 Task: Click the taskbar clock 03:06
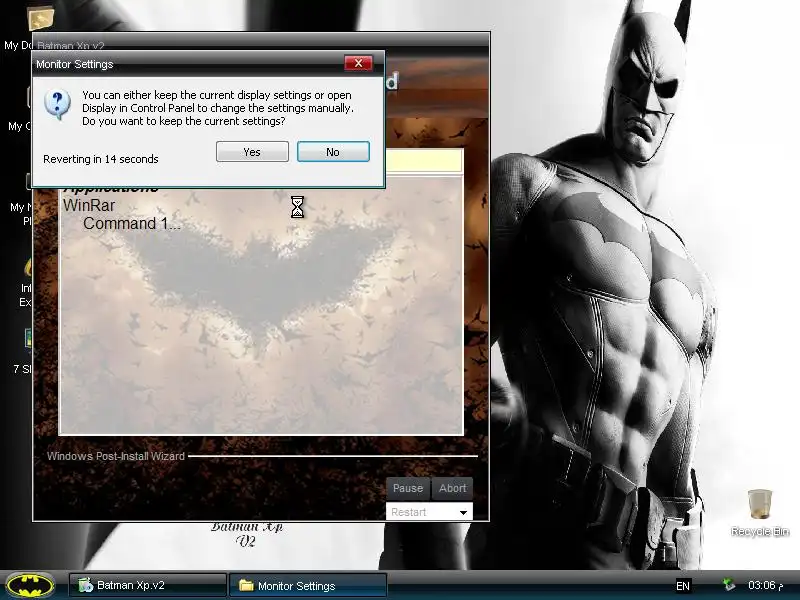coord(765,585)
